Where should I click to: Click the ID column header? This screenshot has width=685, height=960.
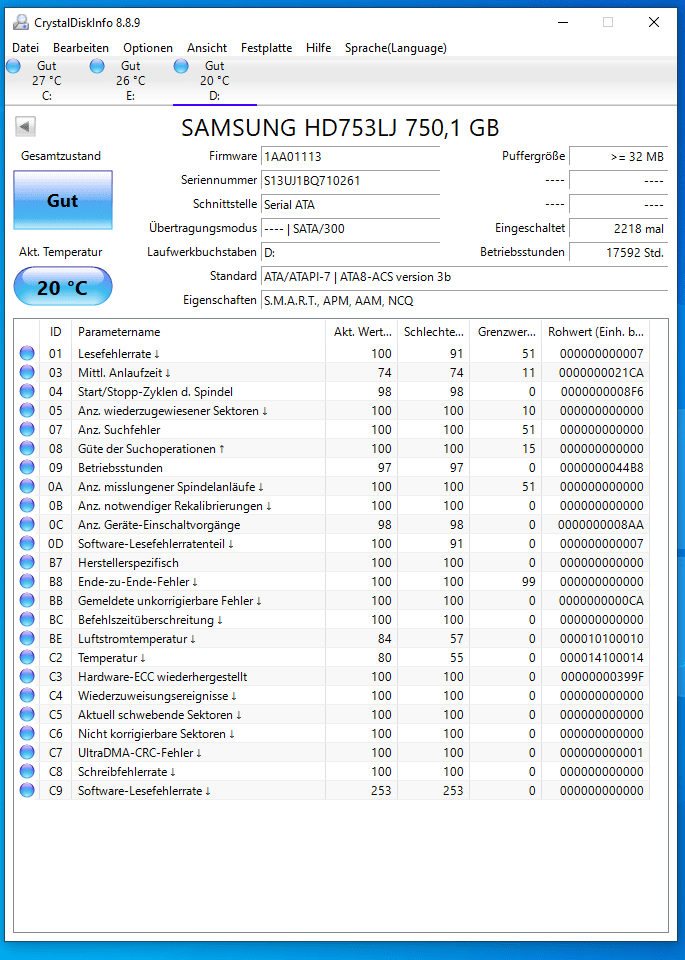click(x=56, y=332)
